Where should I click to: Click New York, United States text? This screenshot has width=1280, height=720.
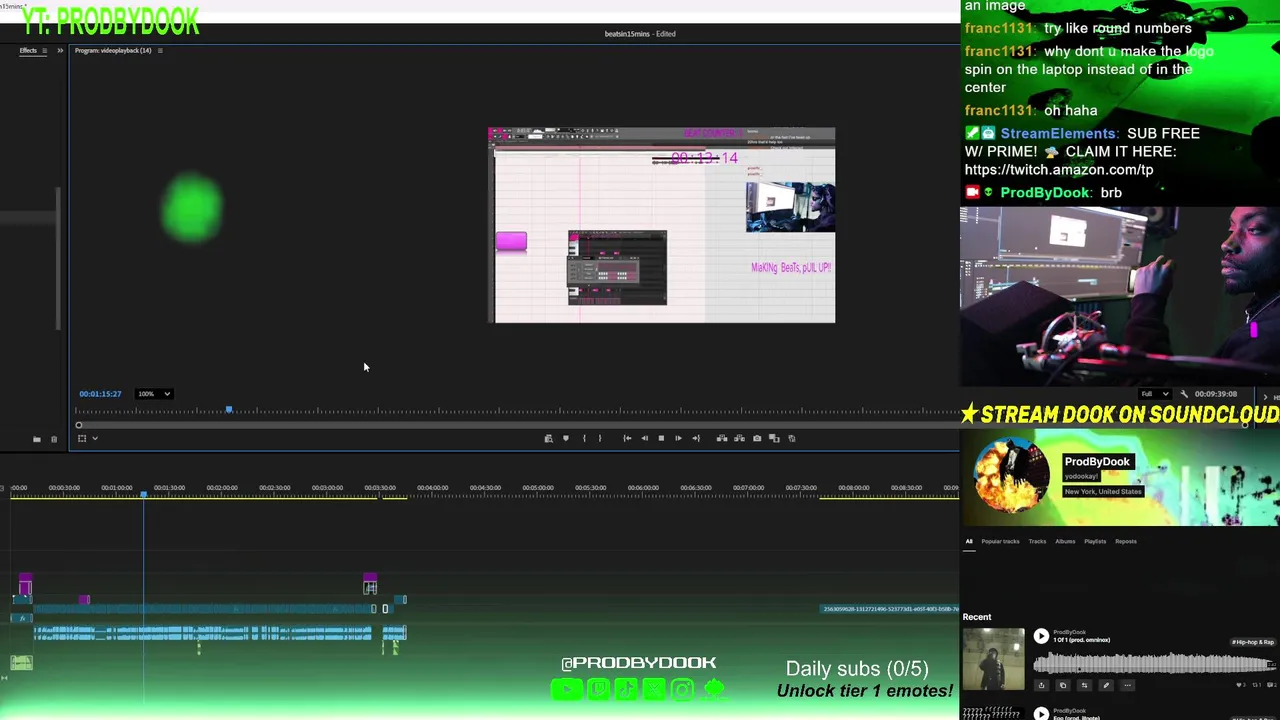[x=1103, y=491]
